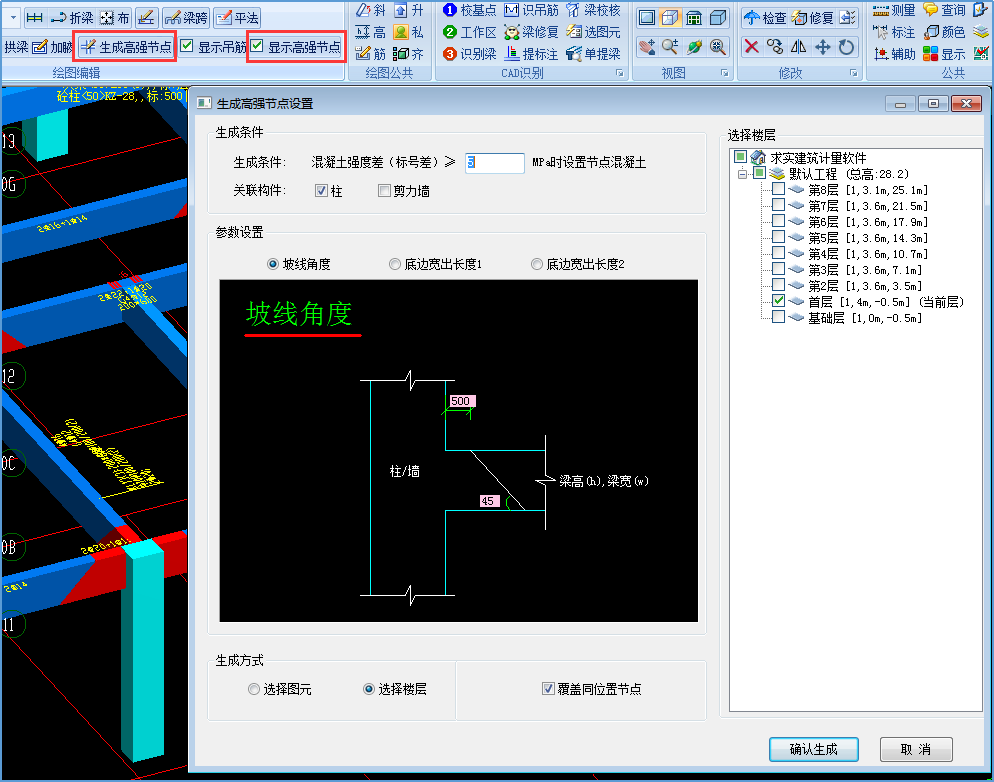Open the 查询 query tool
The height and width of the screenshot is (782, 994).
click(x=945, y=10)
